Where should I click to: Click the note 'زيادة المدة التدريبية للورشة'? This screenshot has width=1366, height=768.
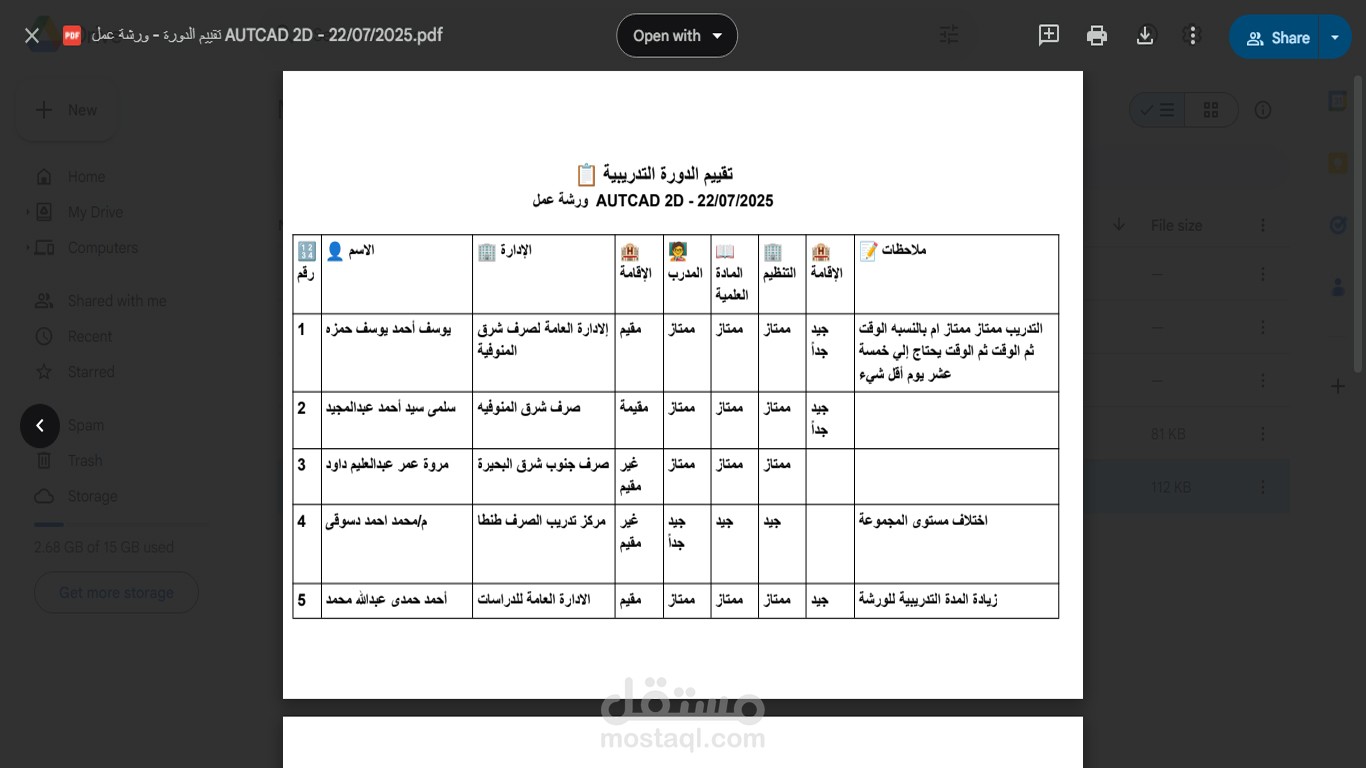pyautogui.click(x=928, y=600)
